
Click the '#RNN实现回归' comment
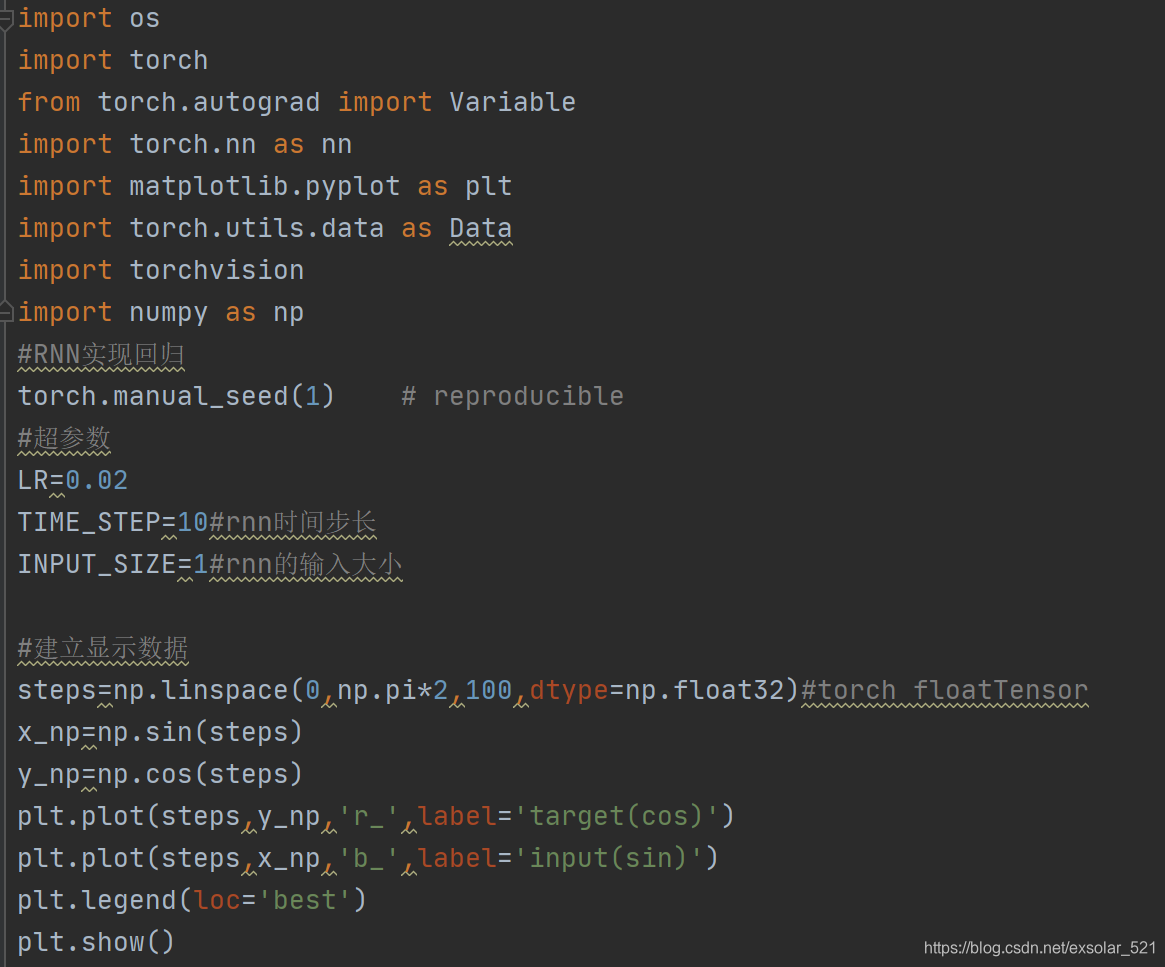tap(101, 354)
